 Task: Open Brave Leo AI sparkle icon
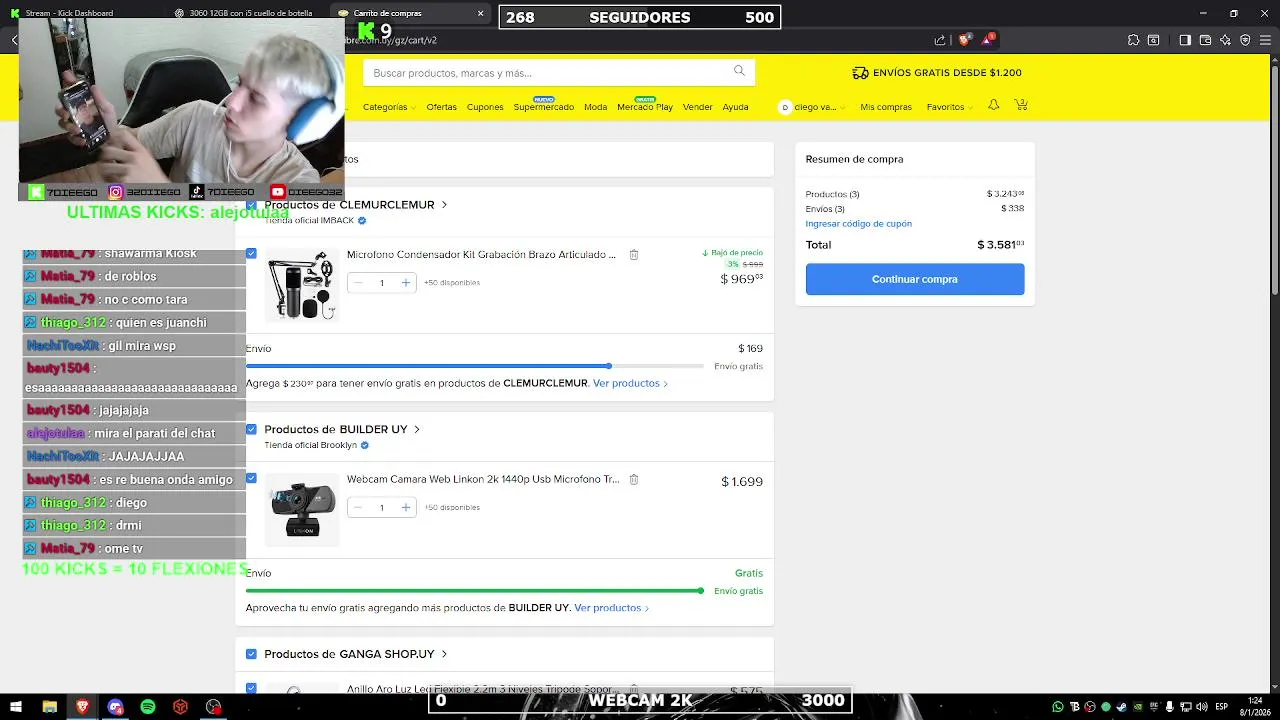coord(1225,40)
